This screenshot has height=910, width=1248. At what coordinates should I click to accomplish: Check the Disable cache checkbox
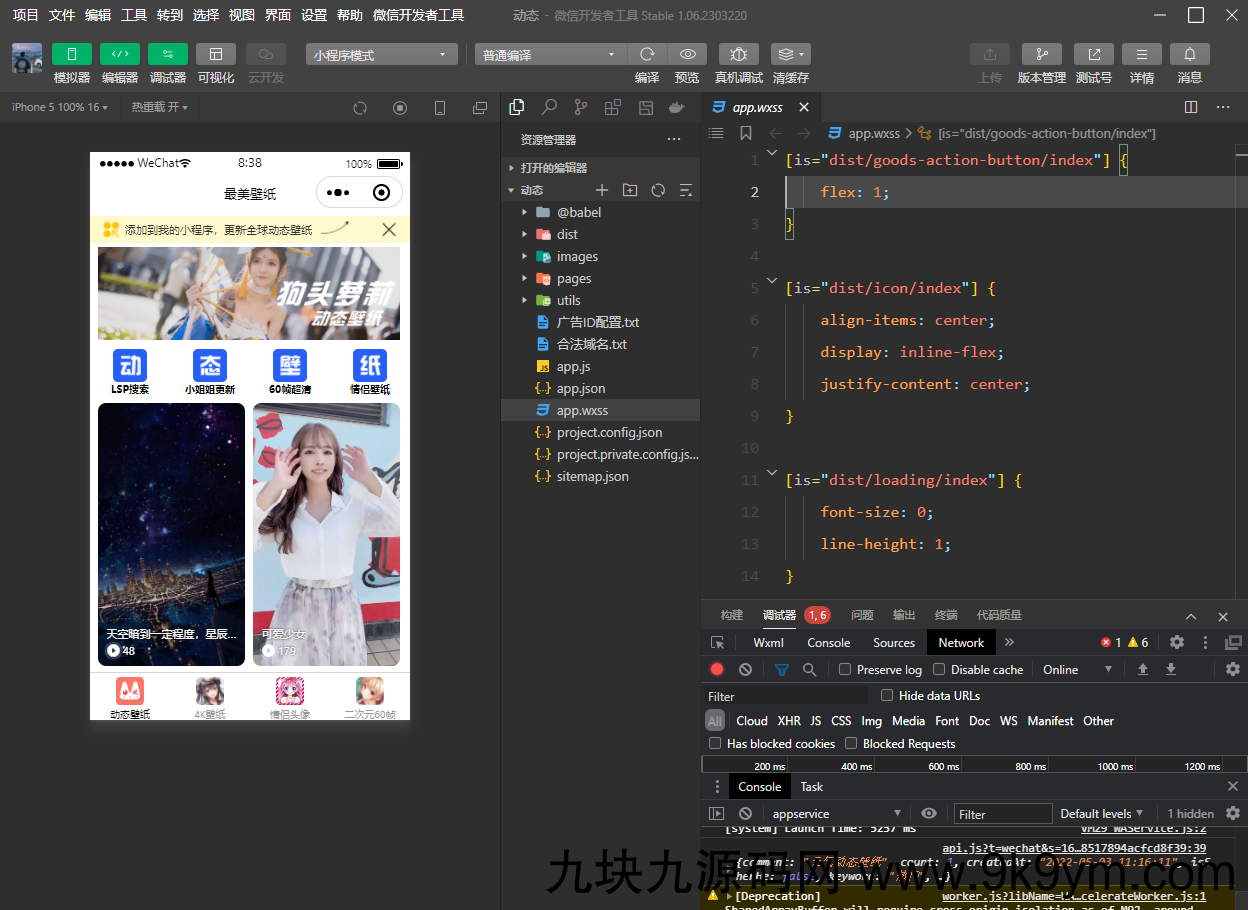(x=939, y=670)
